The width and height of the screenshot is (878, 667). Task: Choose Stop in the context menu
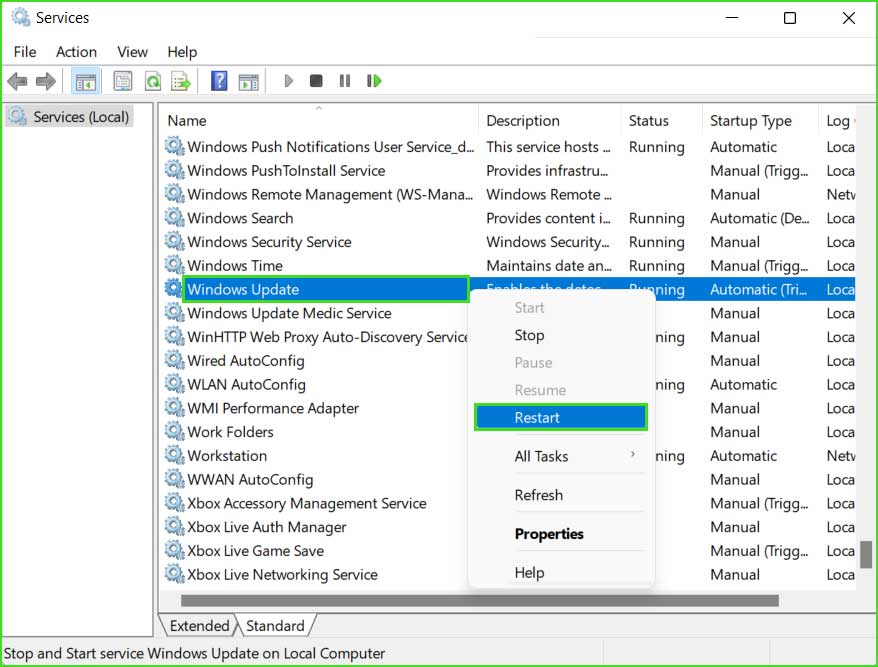click(561, 335)
